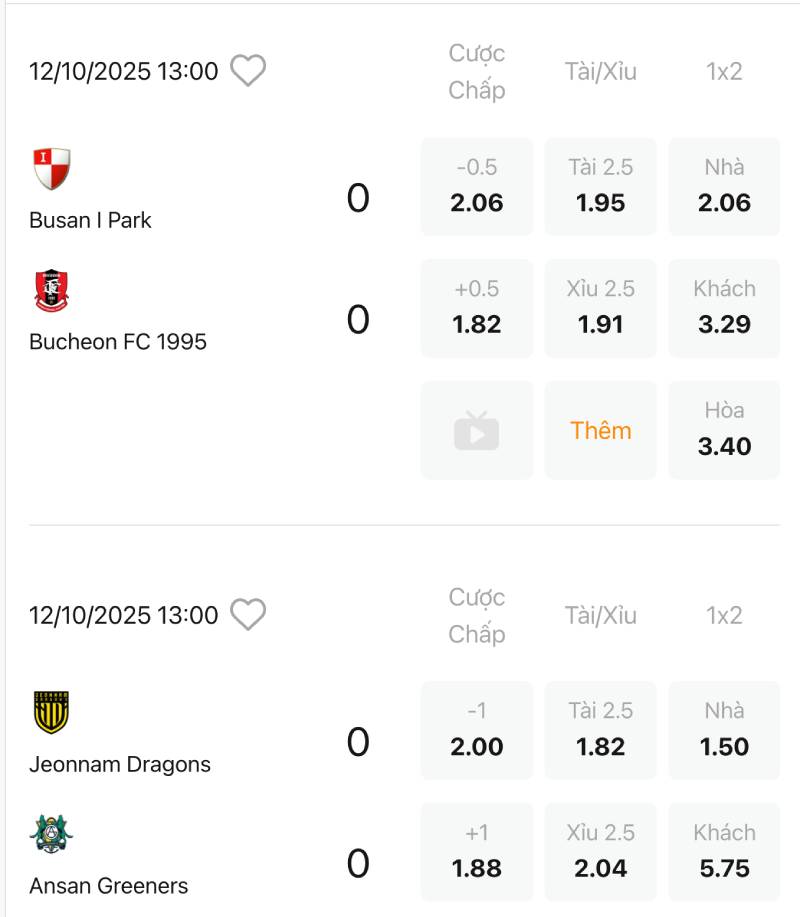
Task: Expand more bets with Thêm button
Action: [x=601, y=430]
